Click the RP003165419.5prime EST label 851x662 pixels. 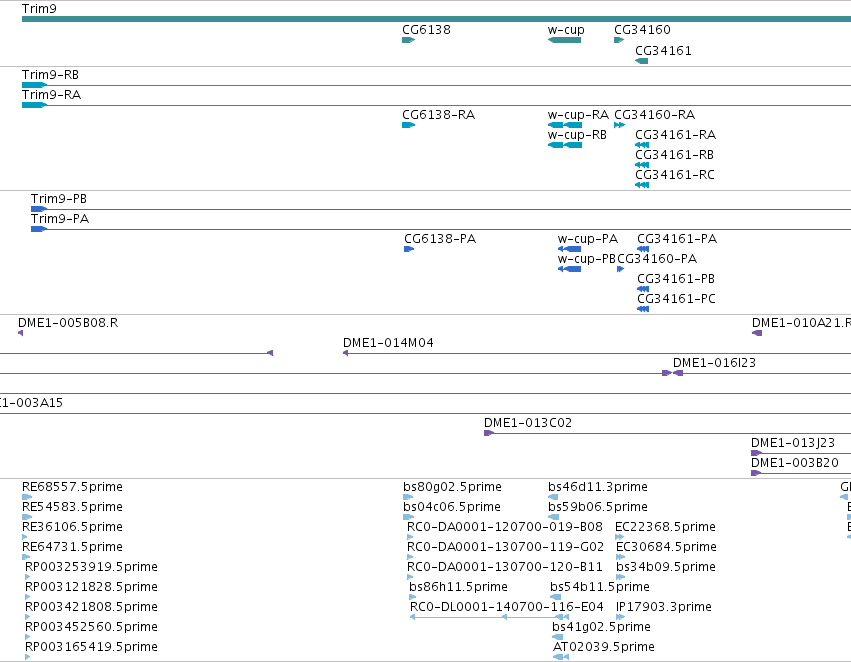(91, 647)
